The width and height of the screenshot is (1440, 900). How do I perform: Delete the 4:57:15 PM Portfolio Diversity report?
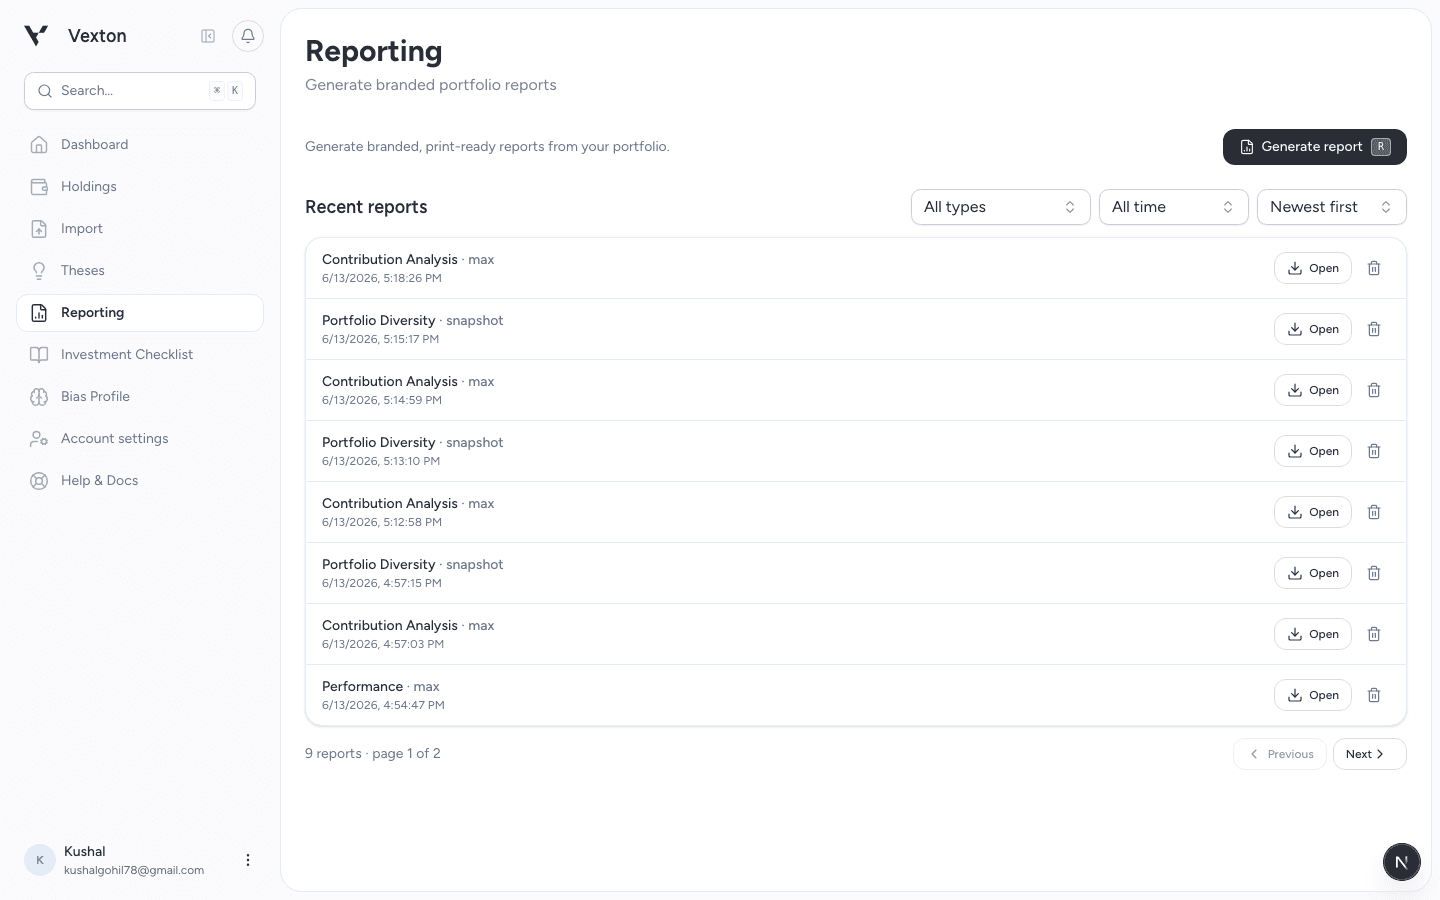pos(1374,573)
